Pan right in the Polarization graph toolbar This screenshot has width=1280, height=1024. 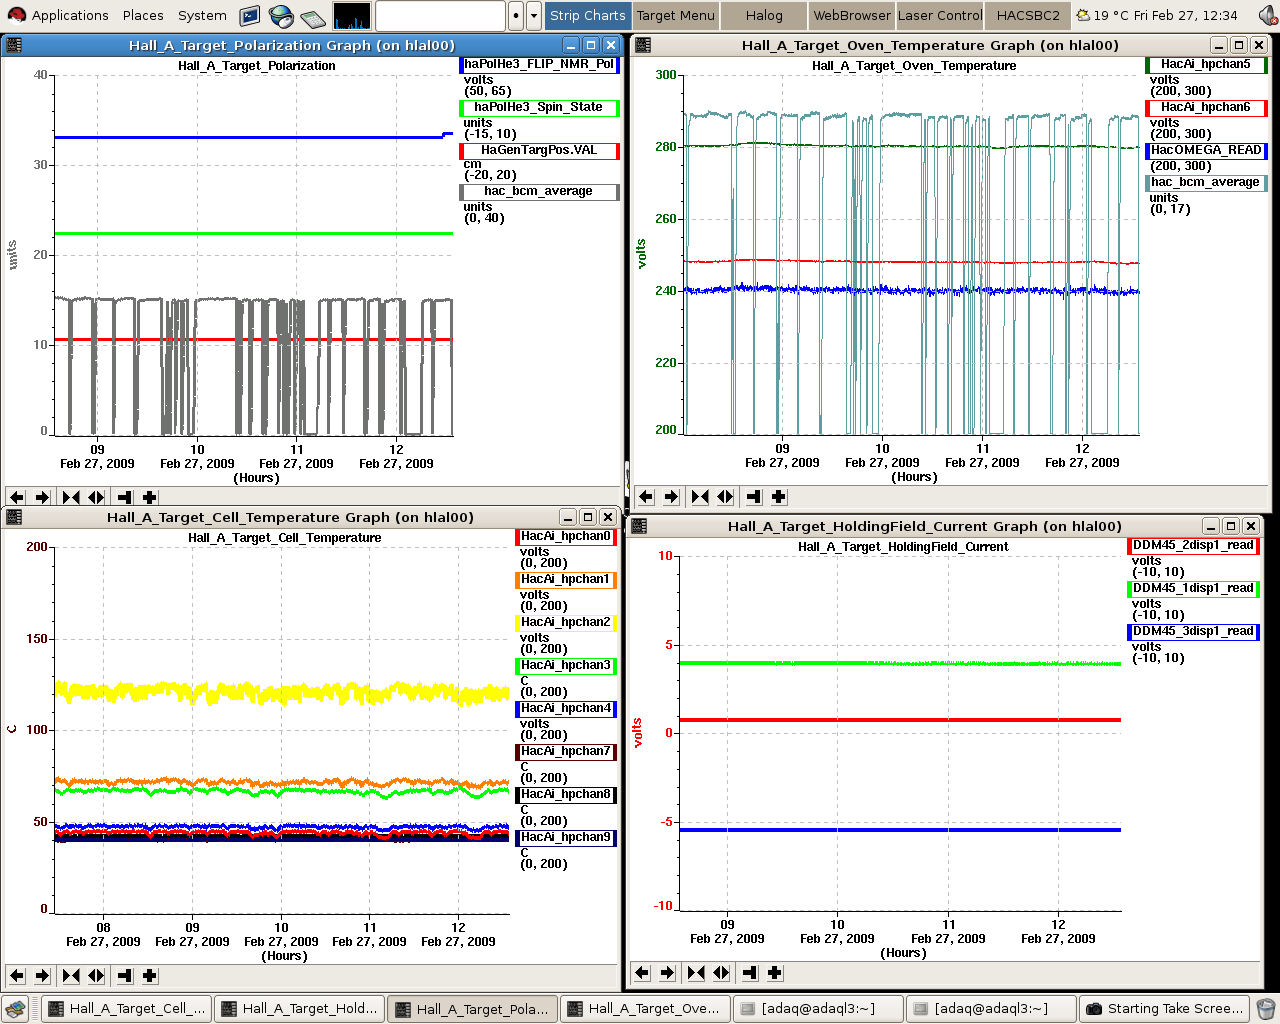coord(42,497)
